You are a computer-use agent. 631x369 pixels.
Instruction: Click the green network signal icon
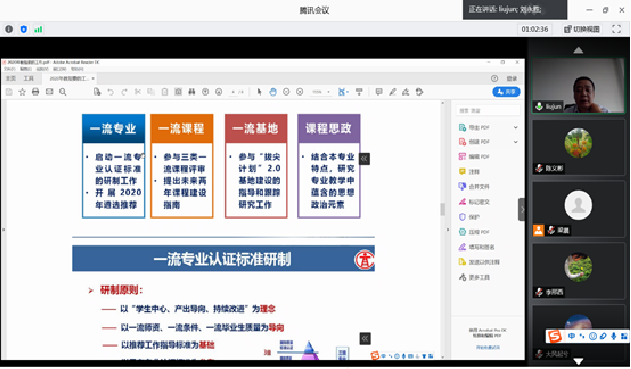tap(38, 29)
